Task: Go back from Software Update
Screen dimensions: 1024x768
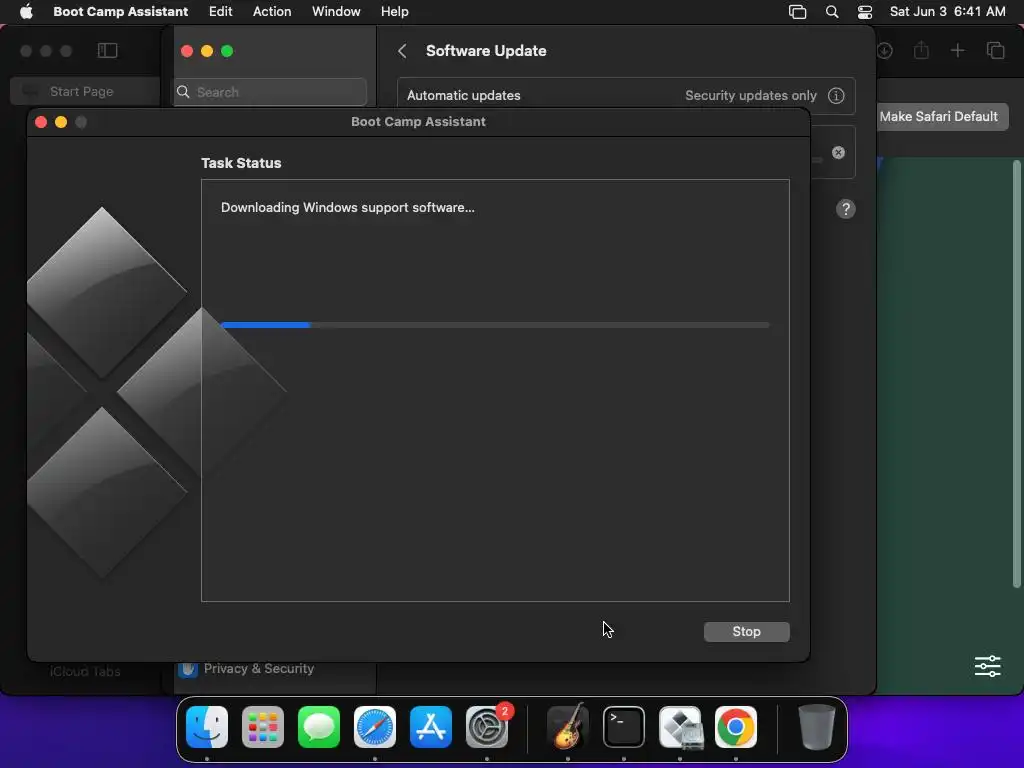Action: (x=402, y=51)
